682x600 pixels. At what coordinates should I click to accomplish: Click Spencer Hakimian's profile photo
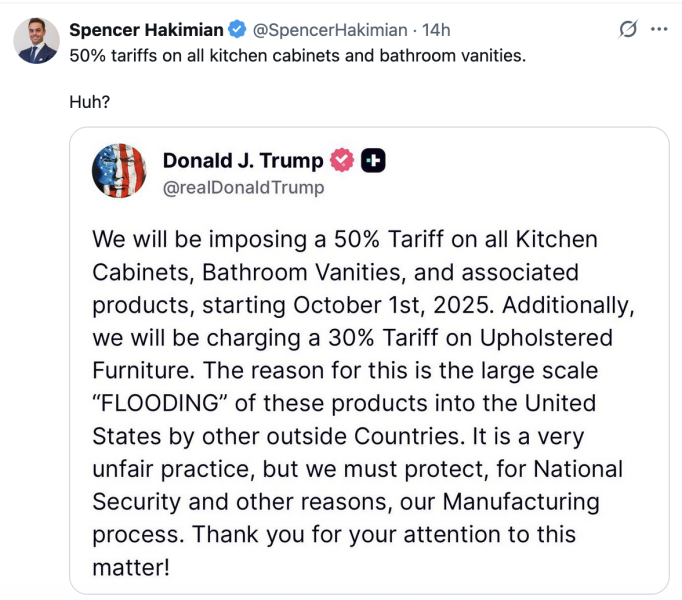pyautogui.click(x=37, y=41)
